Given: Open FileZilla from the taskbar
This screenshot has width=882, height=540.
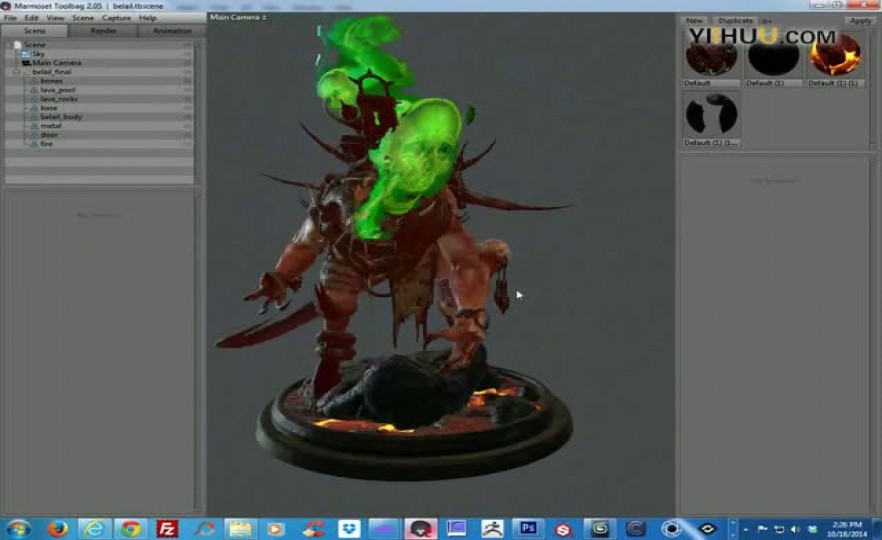Looking at the screenshot, I should coord(167,529).
